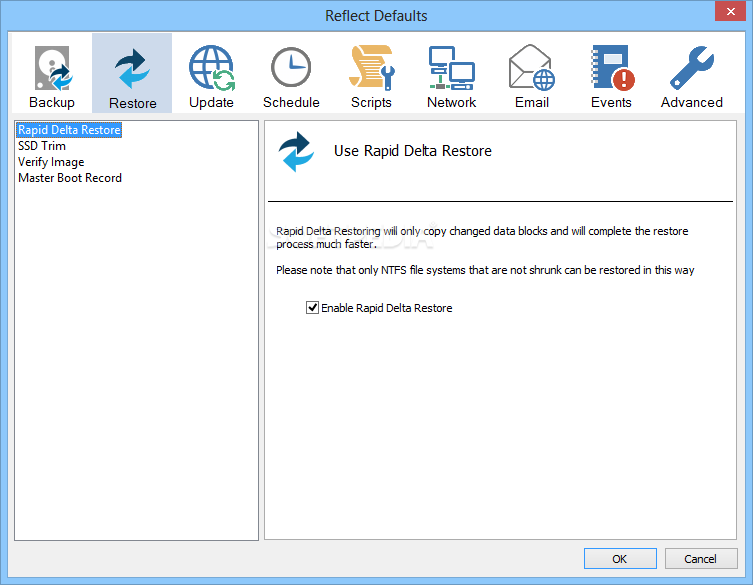Image resolution: width=753 pixels, height=585 pixels.
Task: Select Verify Image in the list
Action: point(51,162)
